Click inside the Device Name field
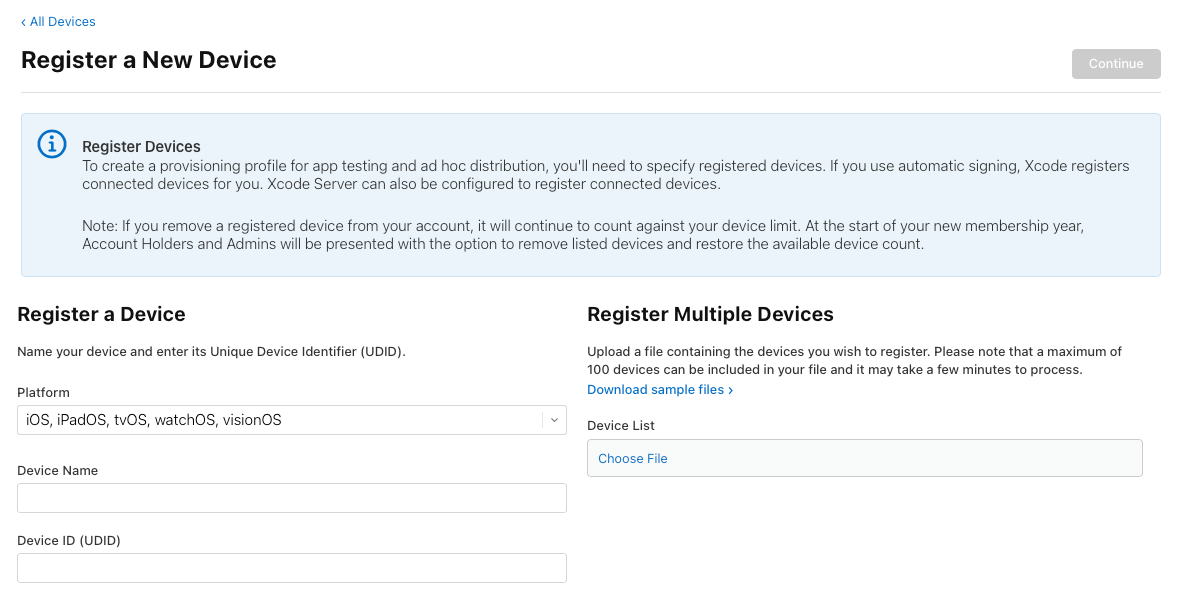 click(x=291, y=498)
